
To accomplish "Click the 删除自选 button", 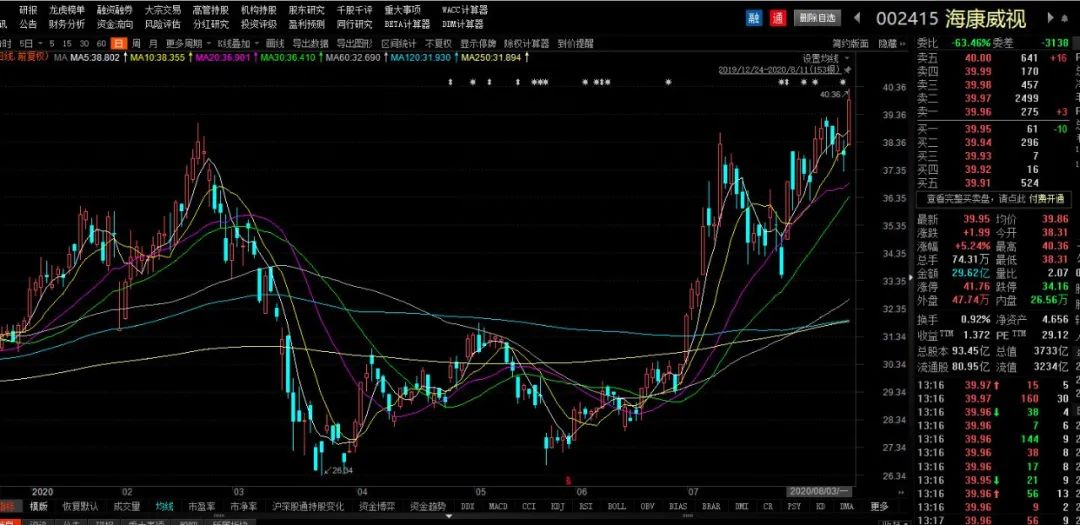I will click(817, 18).
